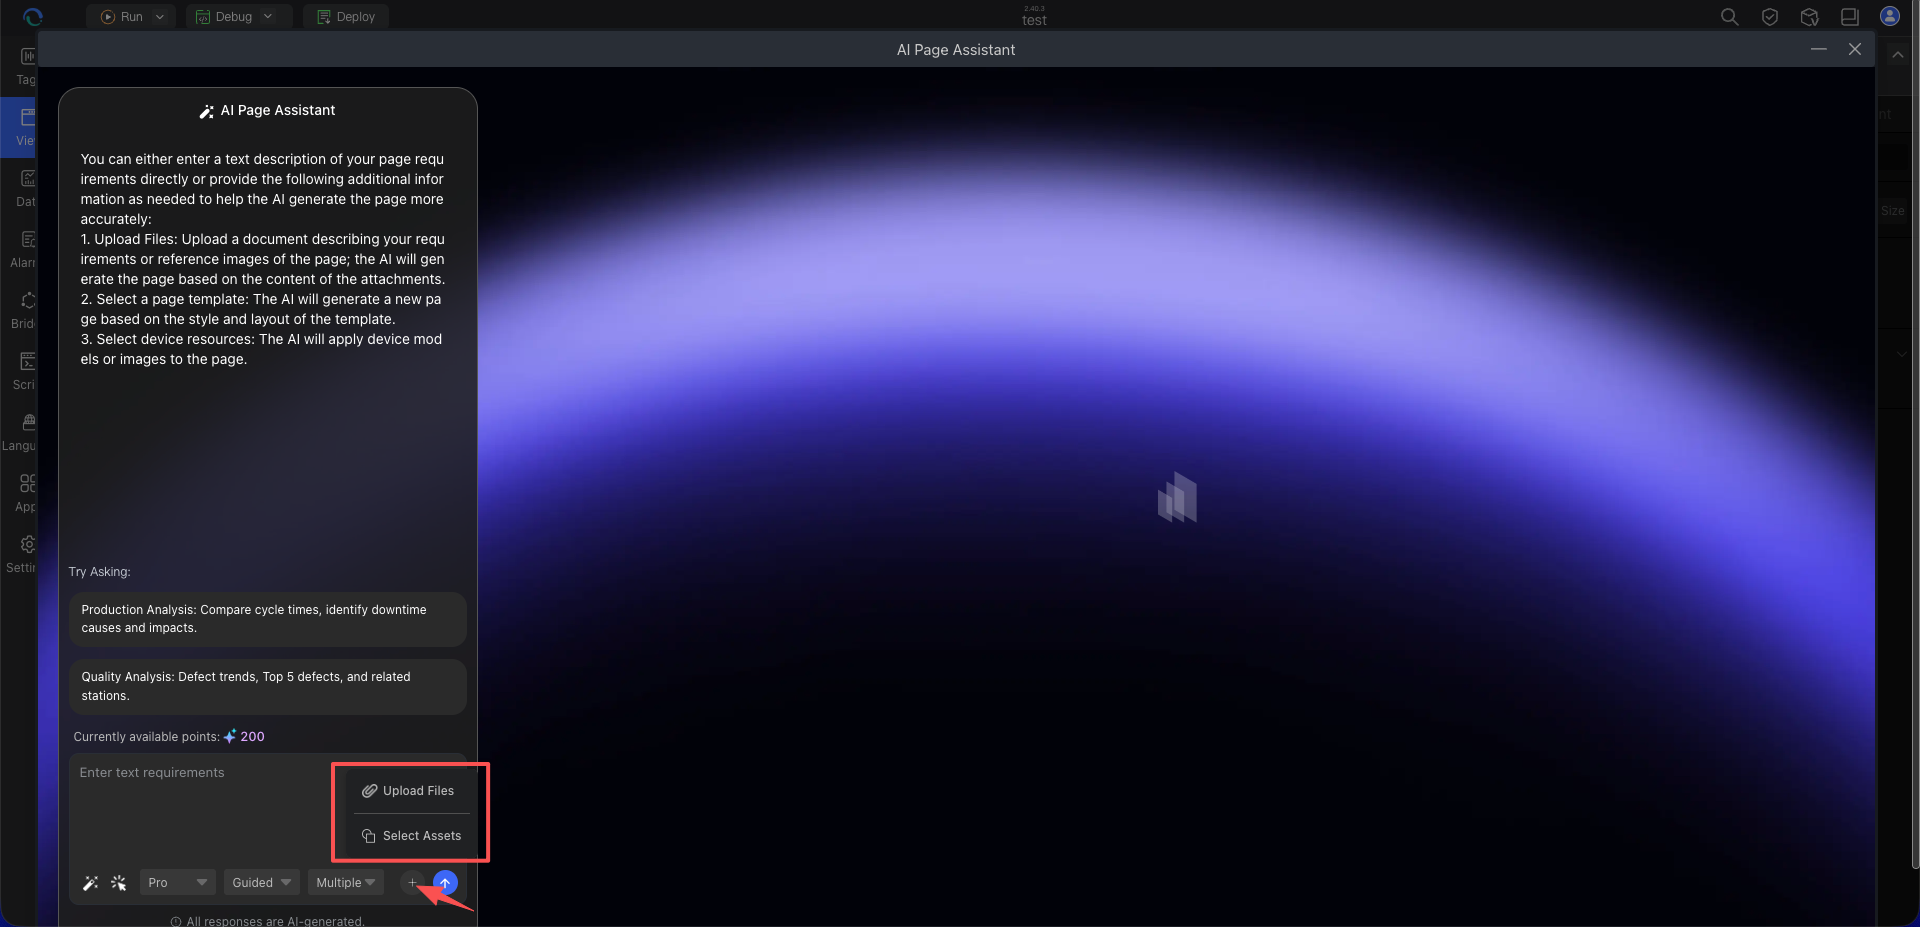
Task: Expand the Pro model dropdown
Action: point(178,883)
